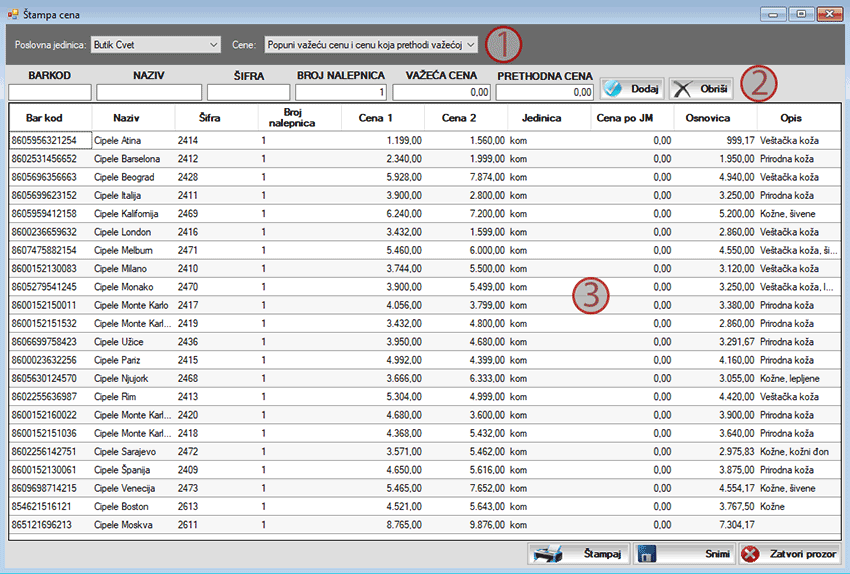The height and width of the screenshot is (574, 850).
Task: Select the Cipele Italija name cell
Action: (x=133, y=195)
